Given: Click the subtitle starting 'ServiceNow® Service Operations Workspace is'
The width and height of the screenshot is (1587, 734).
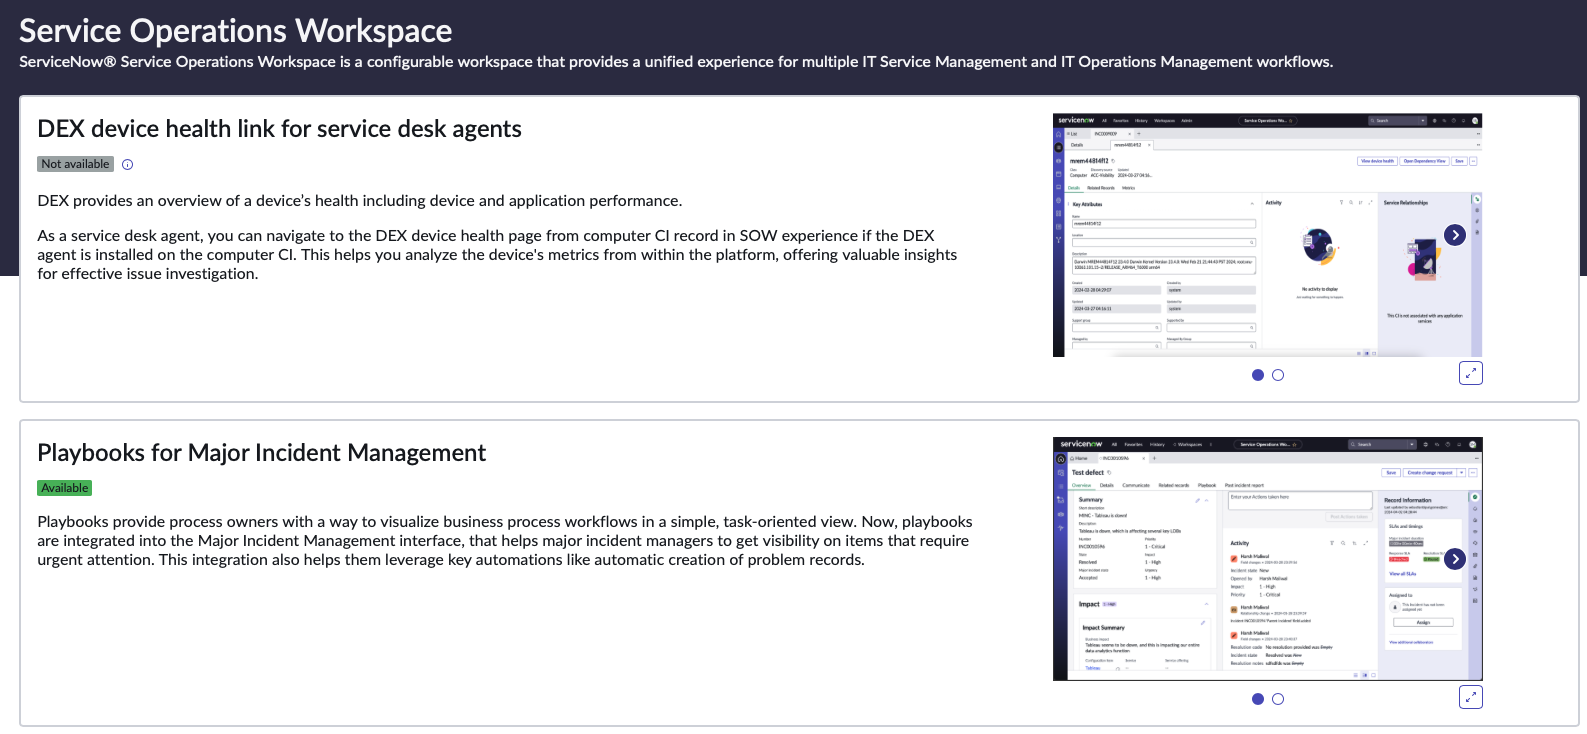Looking at the screenshot, I should 676,62.
